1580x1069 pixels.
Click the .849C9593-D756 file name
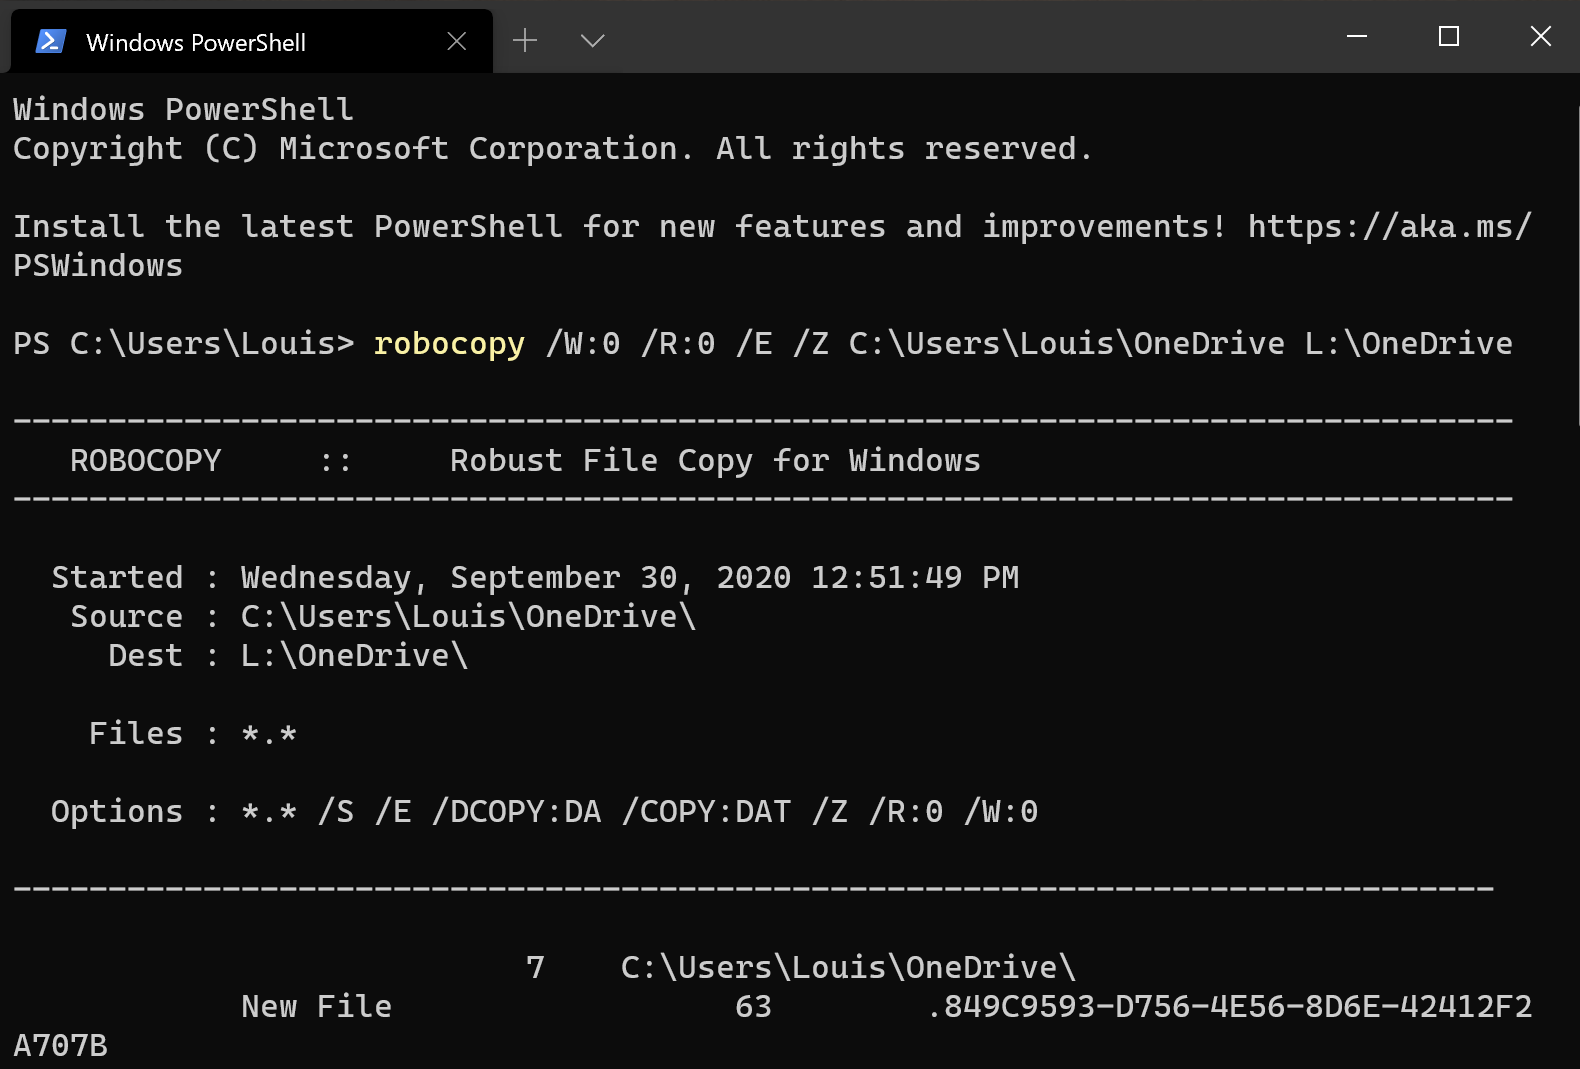pyautogui.click(x=1230, y=1007)
